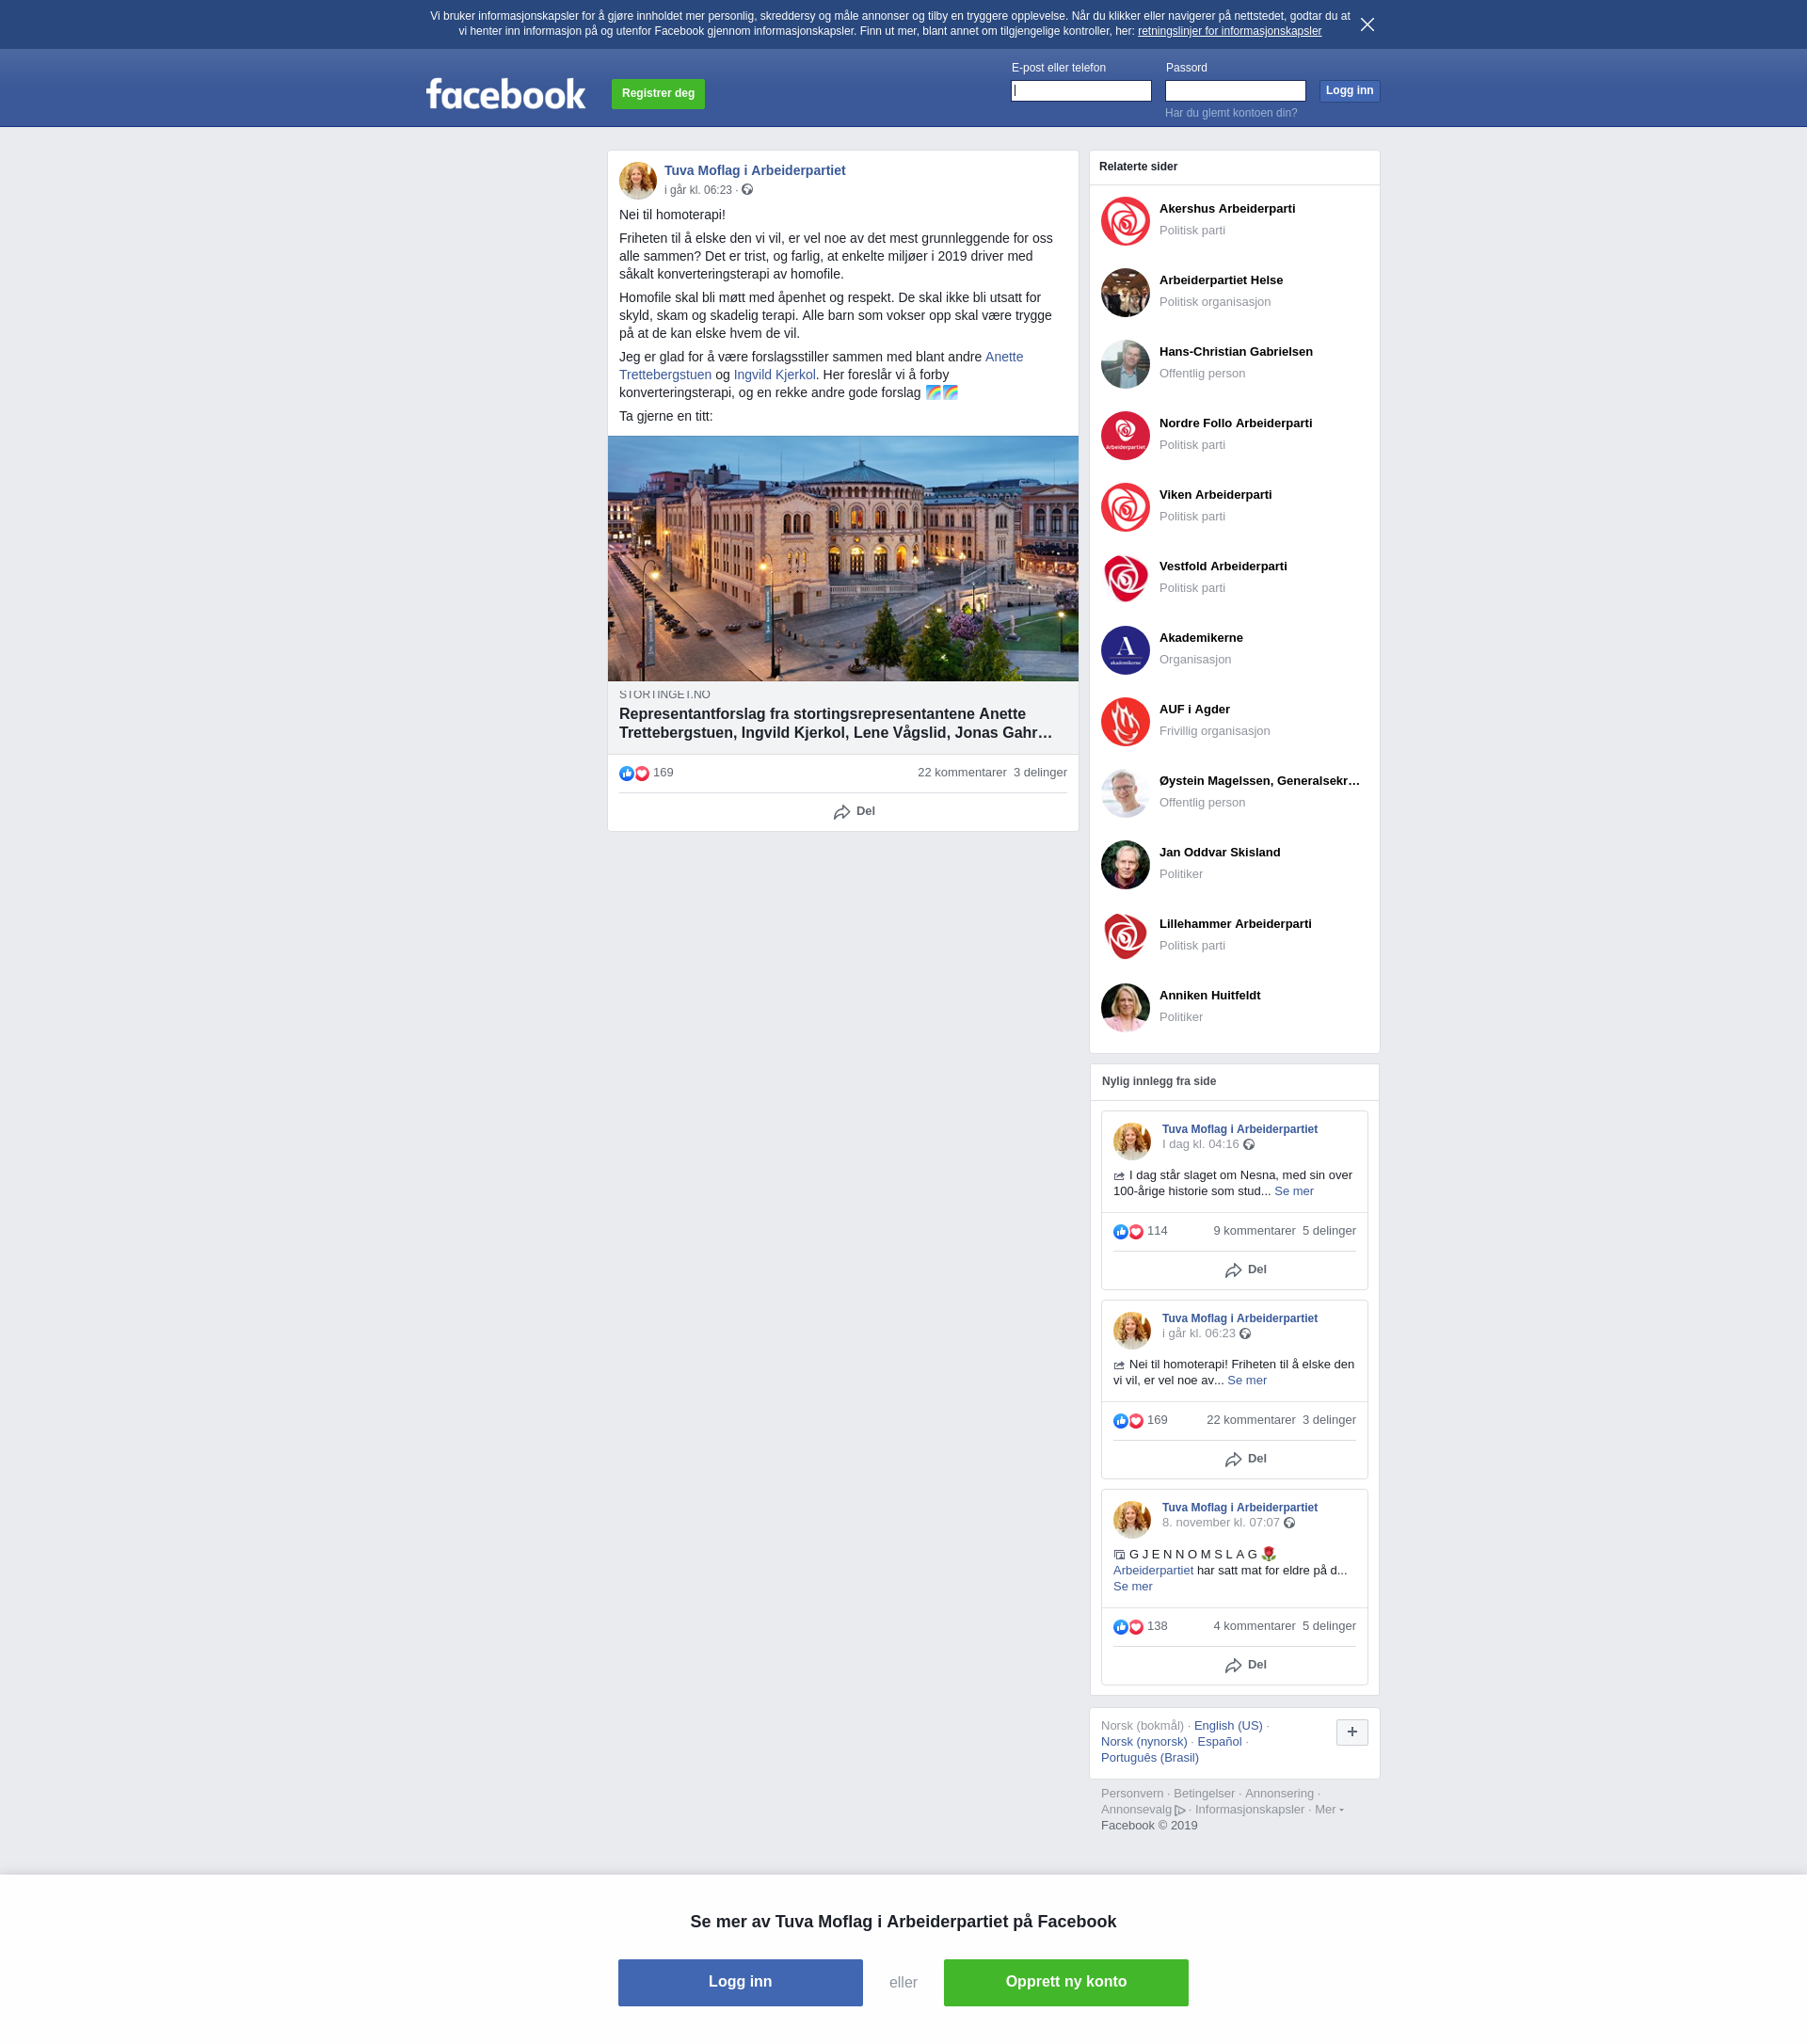
Task: Click Tuva Moflag avatar in main post
Action: [638, 181]
